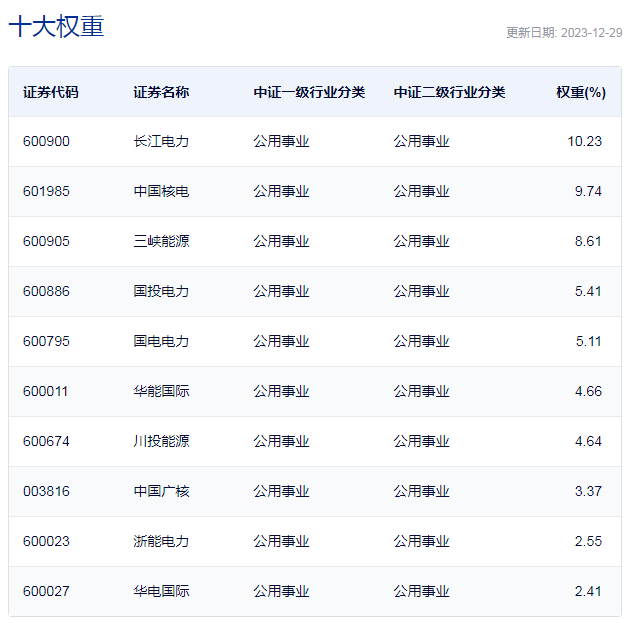This screenshot has height=623, width=634.
Task: Select weight value 5.41
Action: coord(588,291)
